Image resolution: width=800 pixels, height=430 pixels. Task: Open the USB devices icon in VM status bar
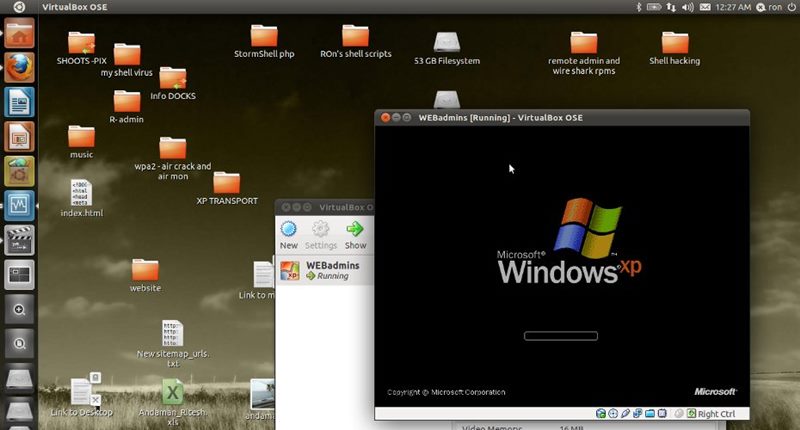coord(626,414)
